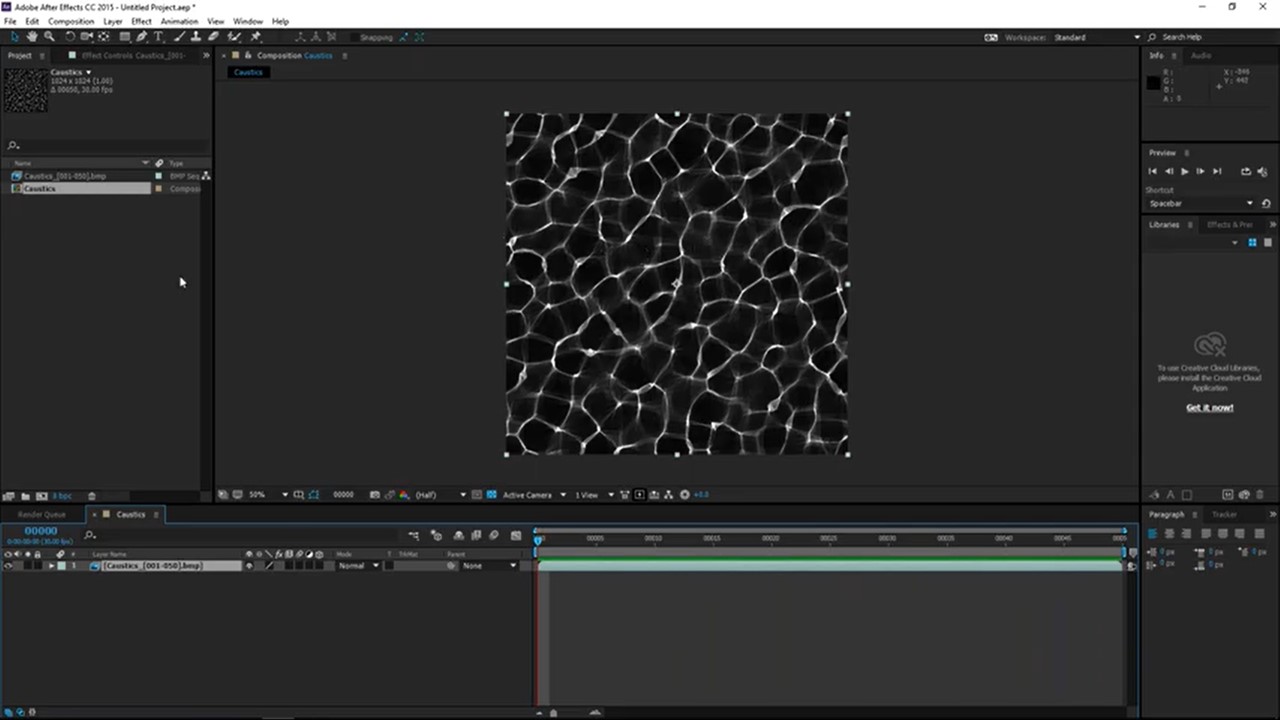1280x720 pixels.
Task: Click the Get it now link for Creative Cloud
Action: tap(1210, 407)
